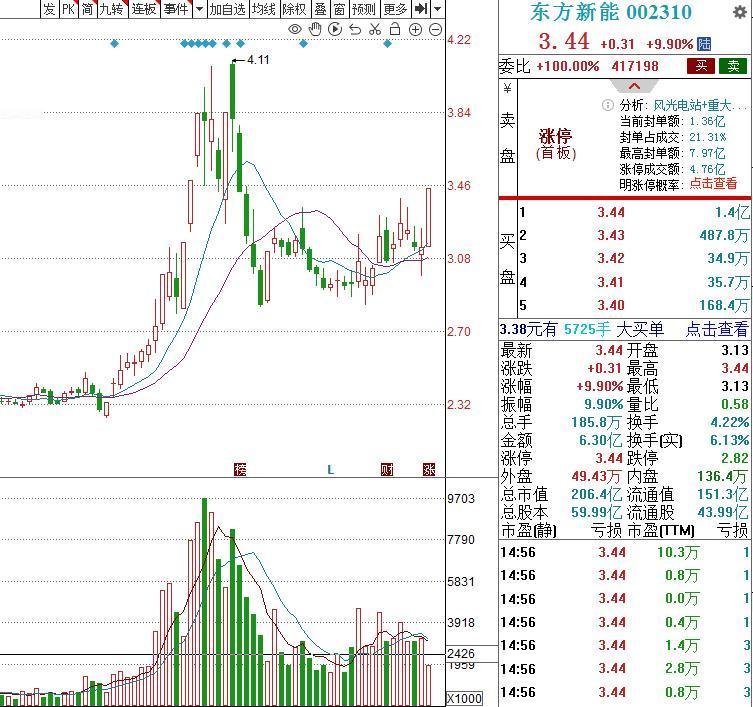Click the blue L marker on chart
The height and width of the screenshot is (707, 753).
click(330, 470)
